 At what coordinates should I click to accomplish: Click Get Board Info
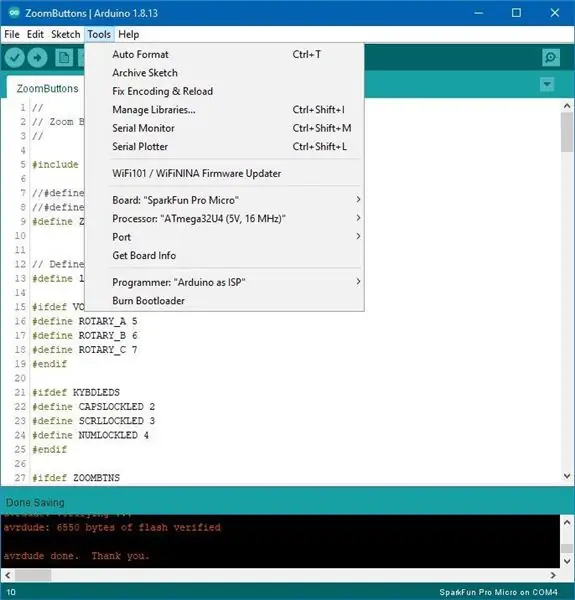pyautogui.click(x=236, y=255)
